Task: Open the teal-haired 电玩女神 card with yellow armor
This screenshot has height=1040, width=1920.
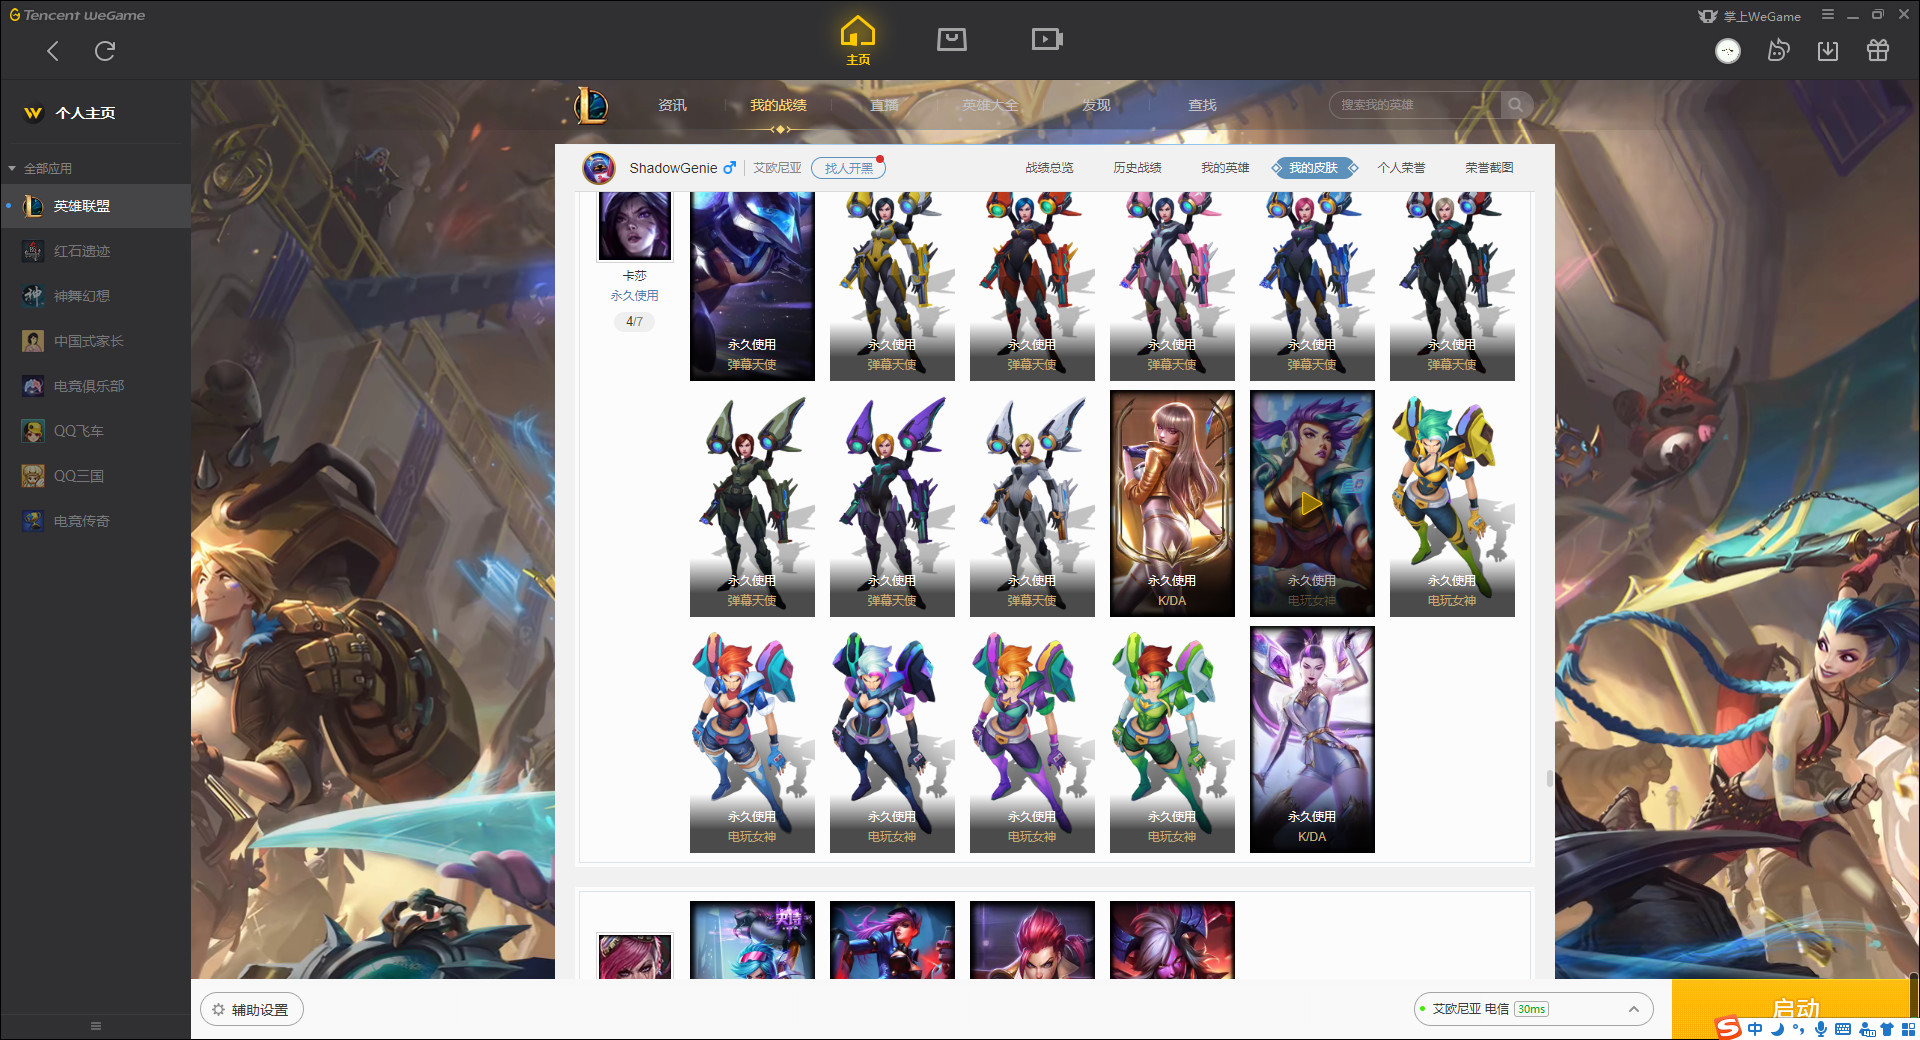Action: coord(1452,503)
